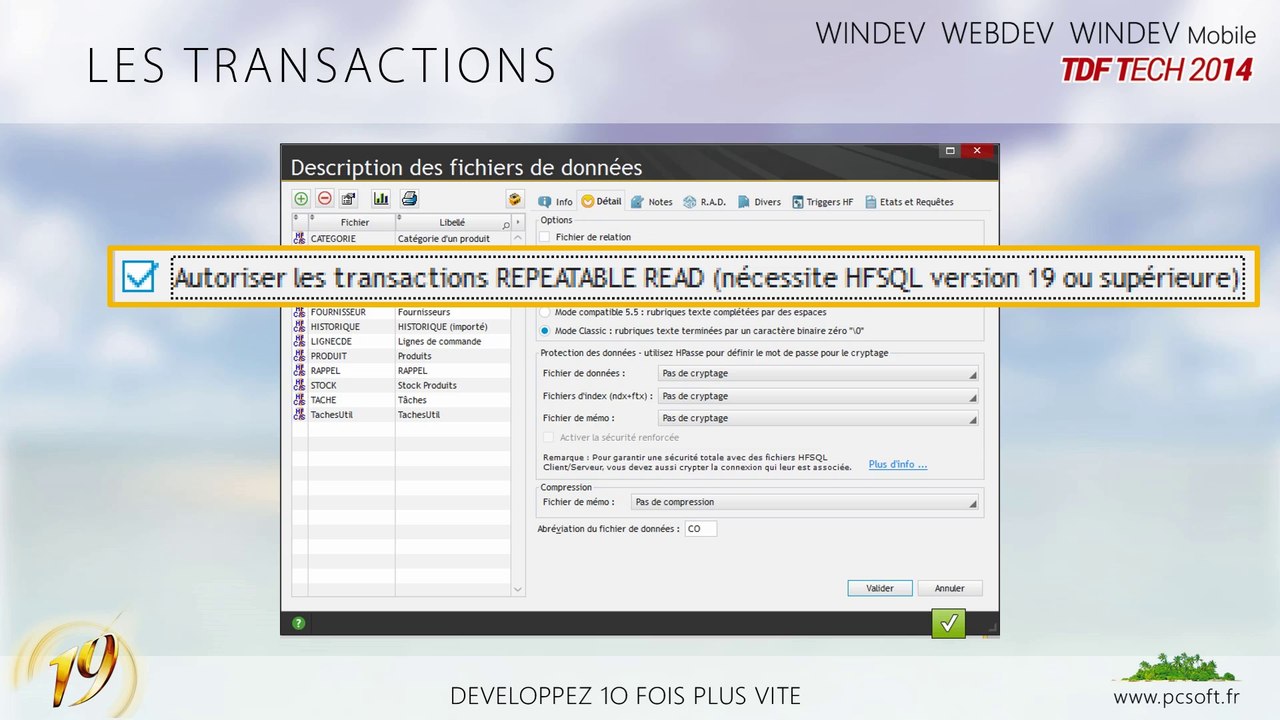Click the HF icon beside HISTORIQUE
The image size is (1280, 720).
click(300, 327)
